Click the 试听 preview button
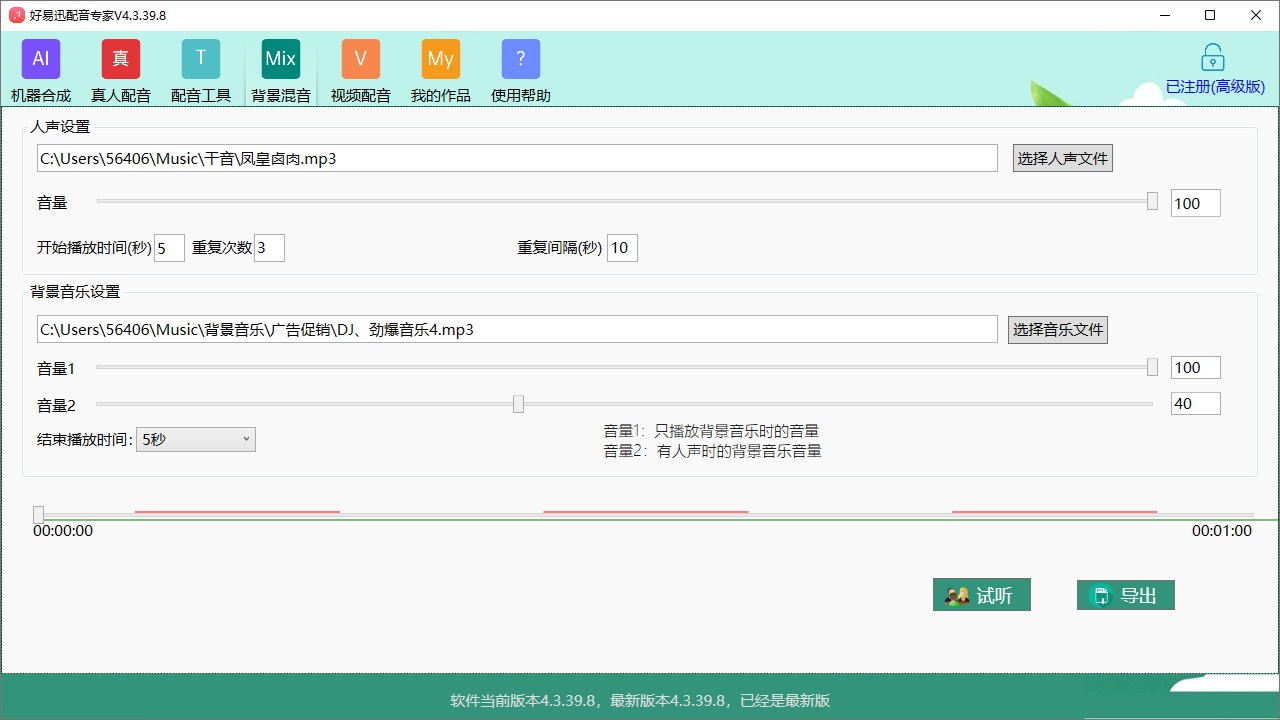Image resolution: width=1280 pixels, height=720 pixels. click(x=982, y=595)
